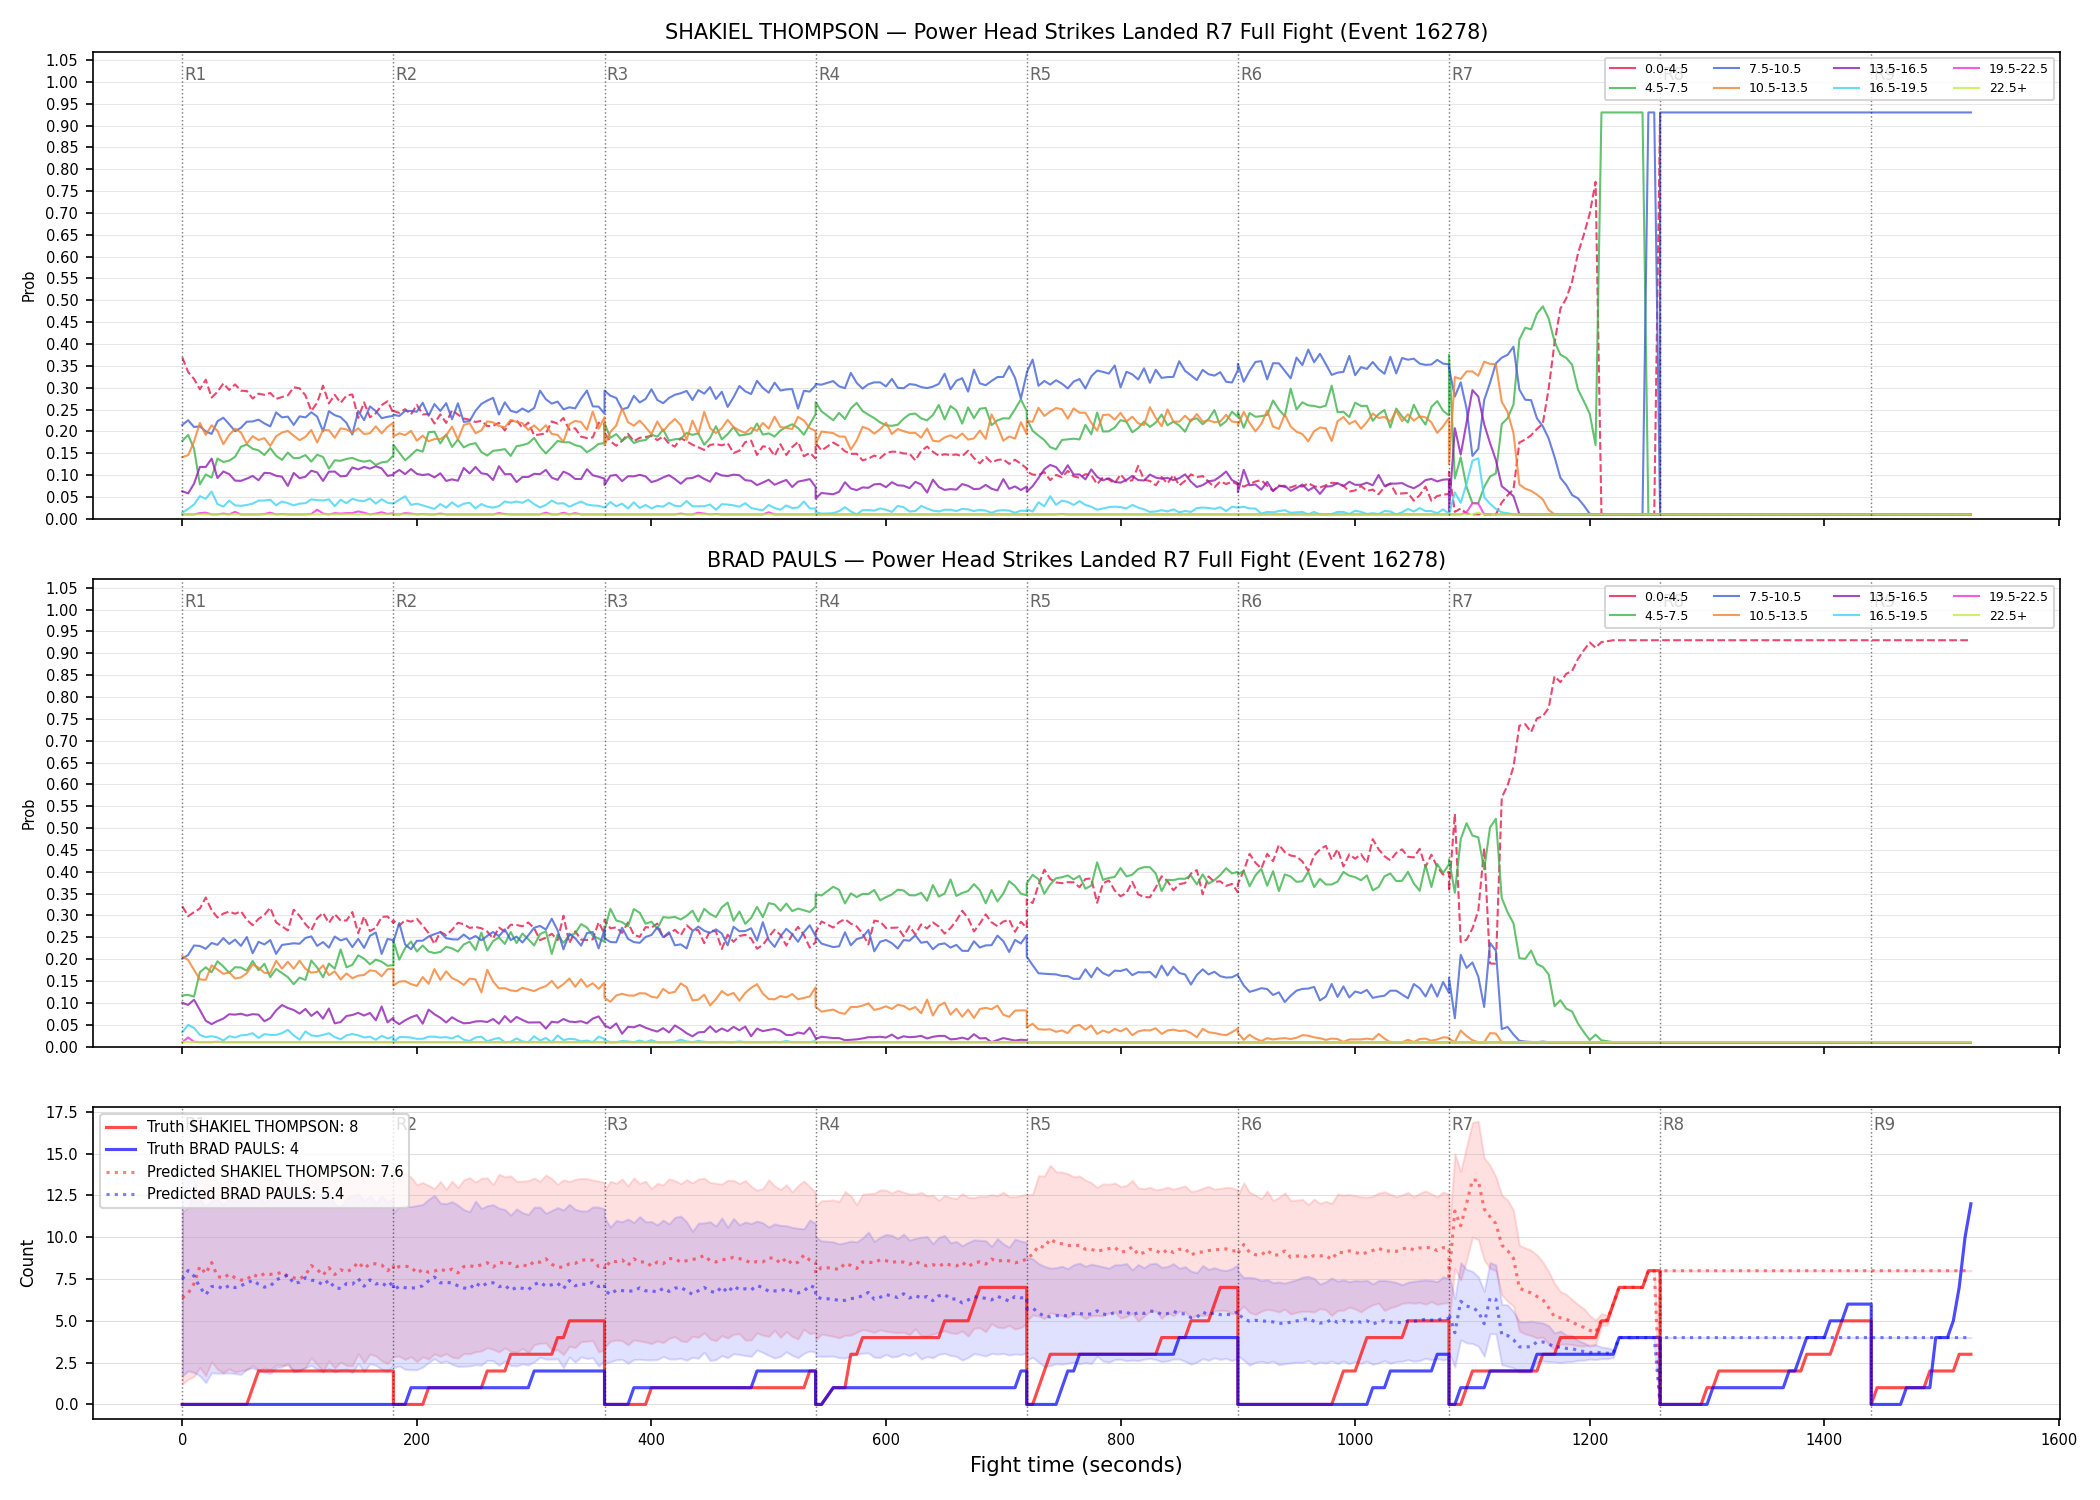
Task: Click '16.5-19.5' legend entry in Pauls chart
Action: point(1881,616)
